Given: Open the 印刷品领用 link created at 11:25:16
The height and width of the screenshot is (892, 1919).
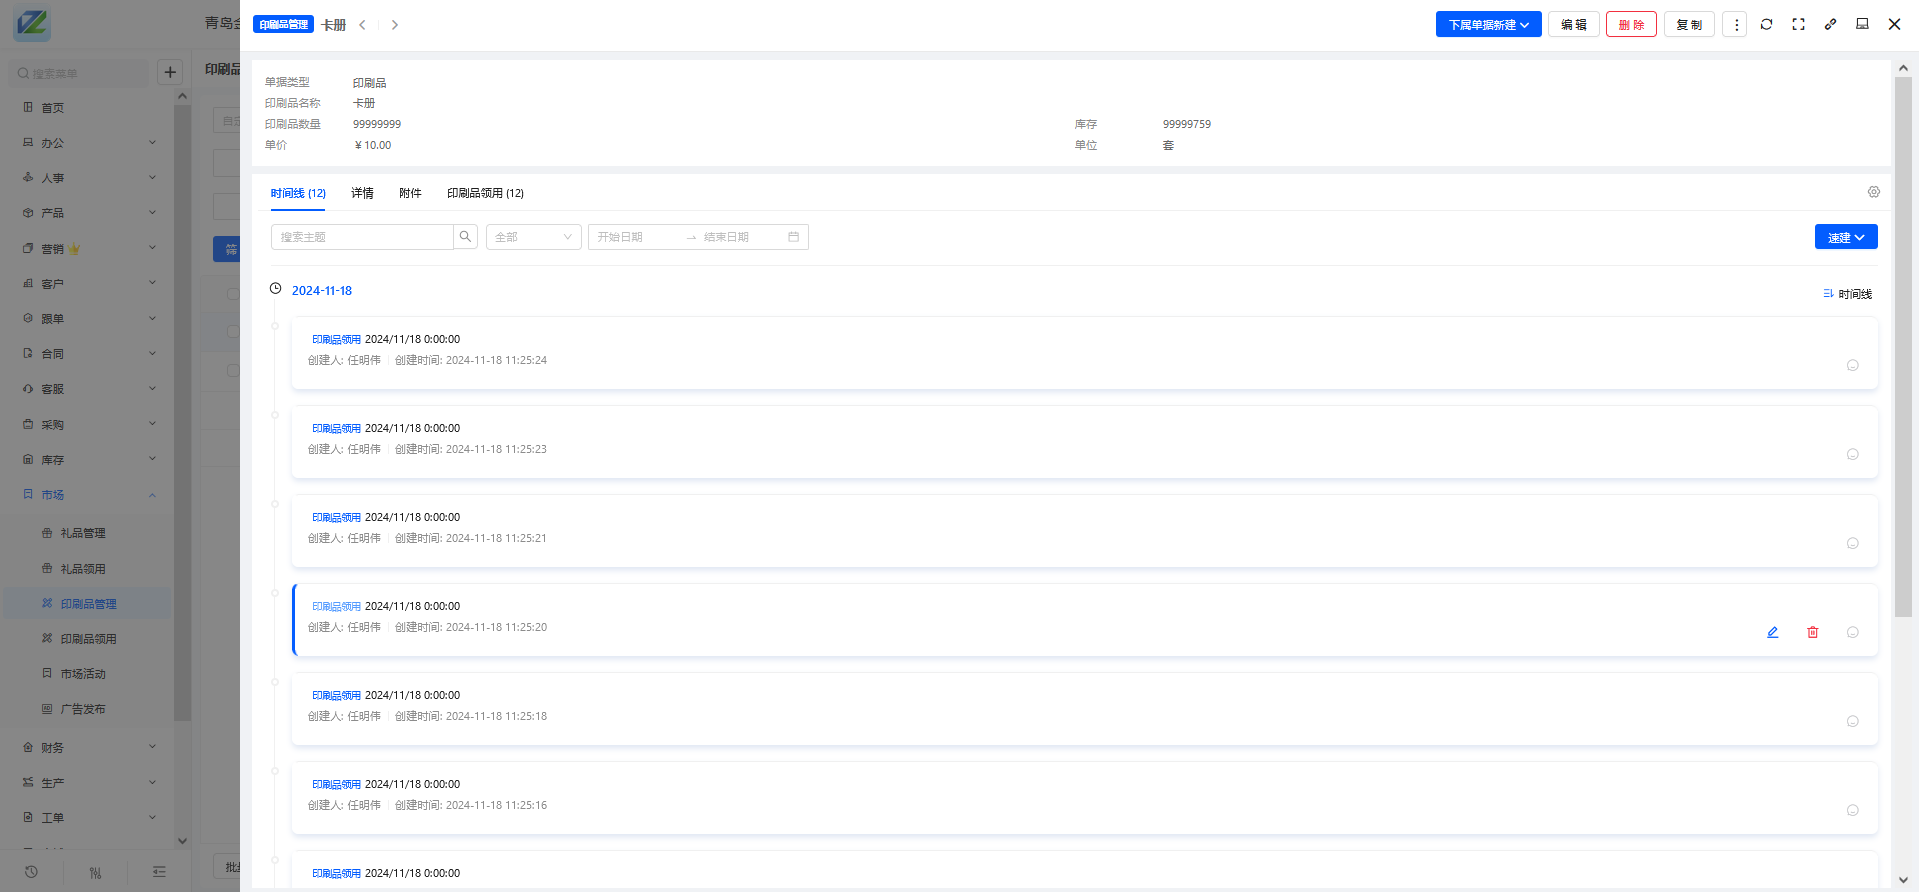Looking at the screenshot, I should (x=336, y=785).
